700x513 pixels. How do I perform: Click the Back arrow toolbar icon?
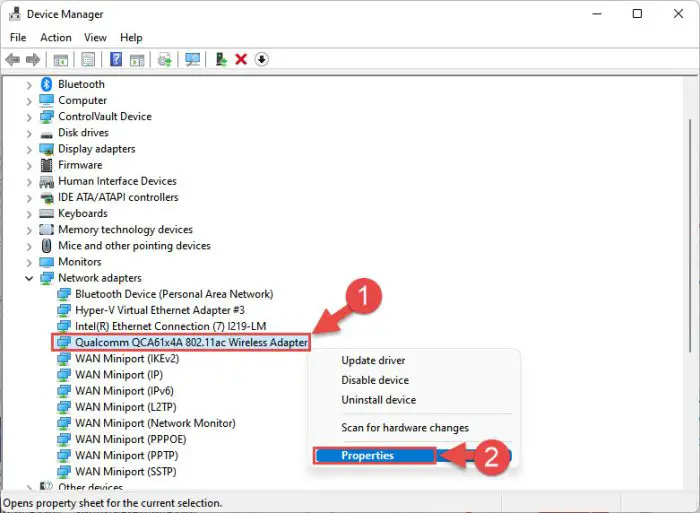pyautogui.click(x=13, y=60)
